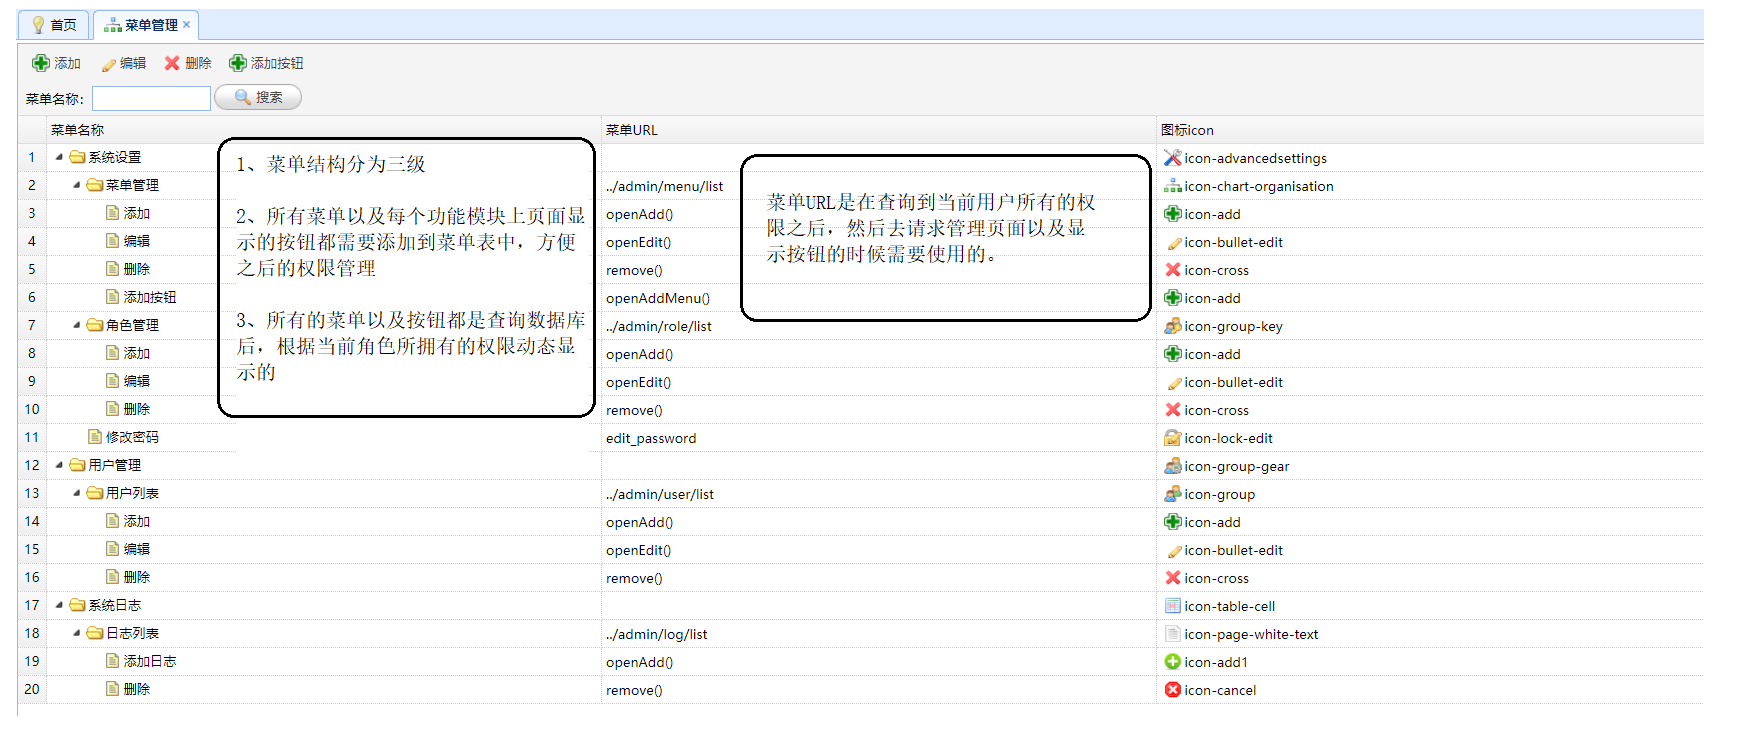The width and height of the screenshot is (1738, 737).
Task: Select the 修改密码 tree item
Action: click(132, 437)
